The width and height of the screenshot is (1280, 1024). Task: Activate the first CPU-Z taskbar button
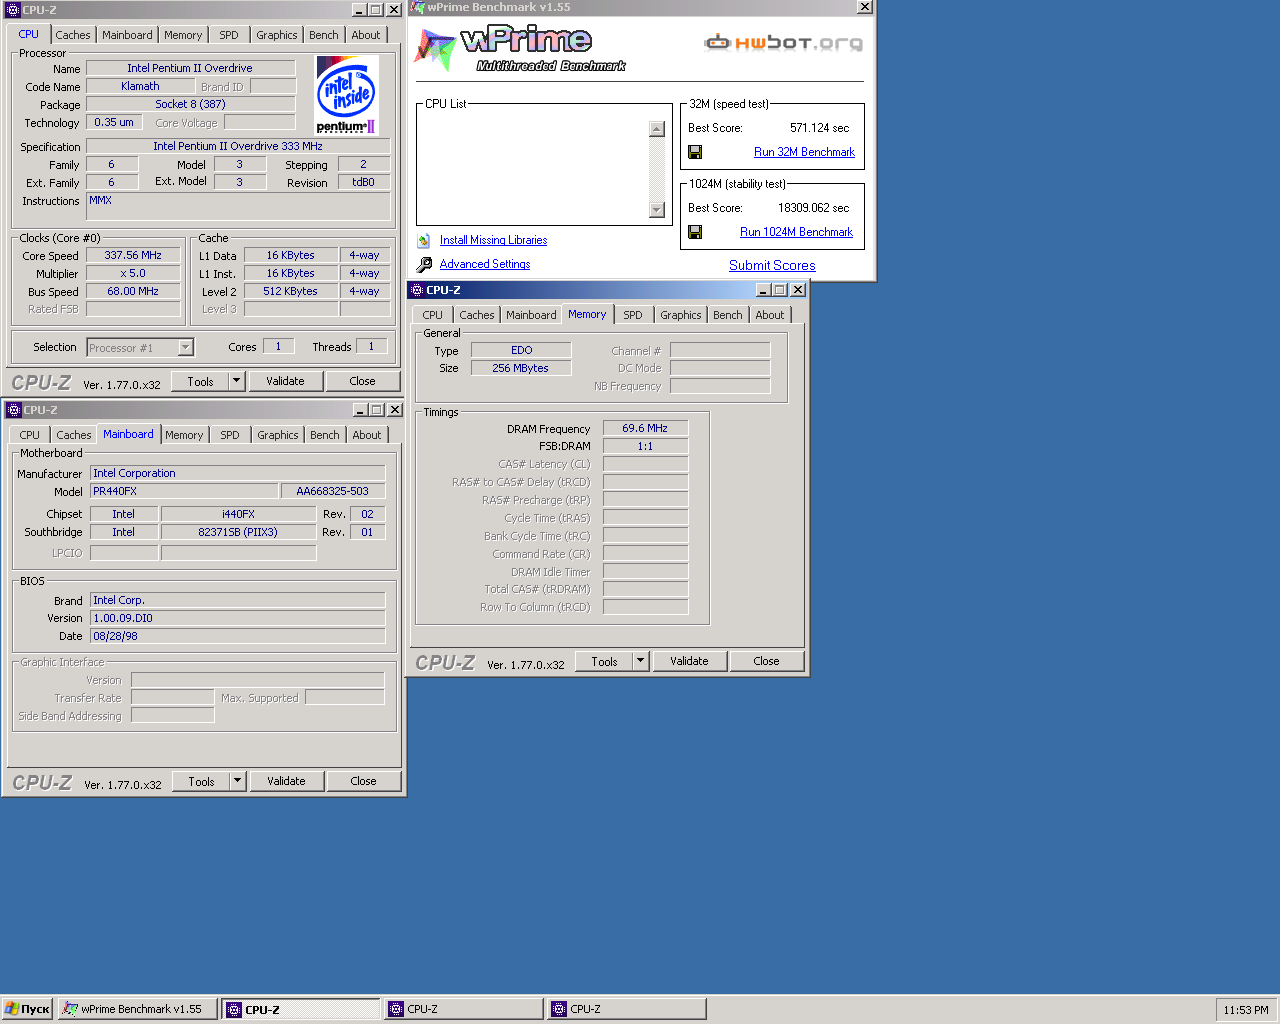tap(301, 1009)
